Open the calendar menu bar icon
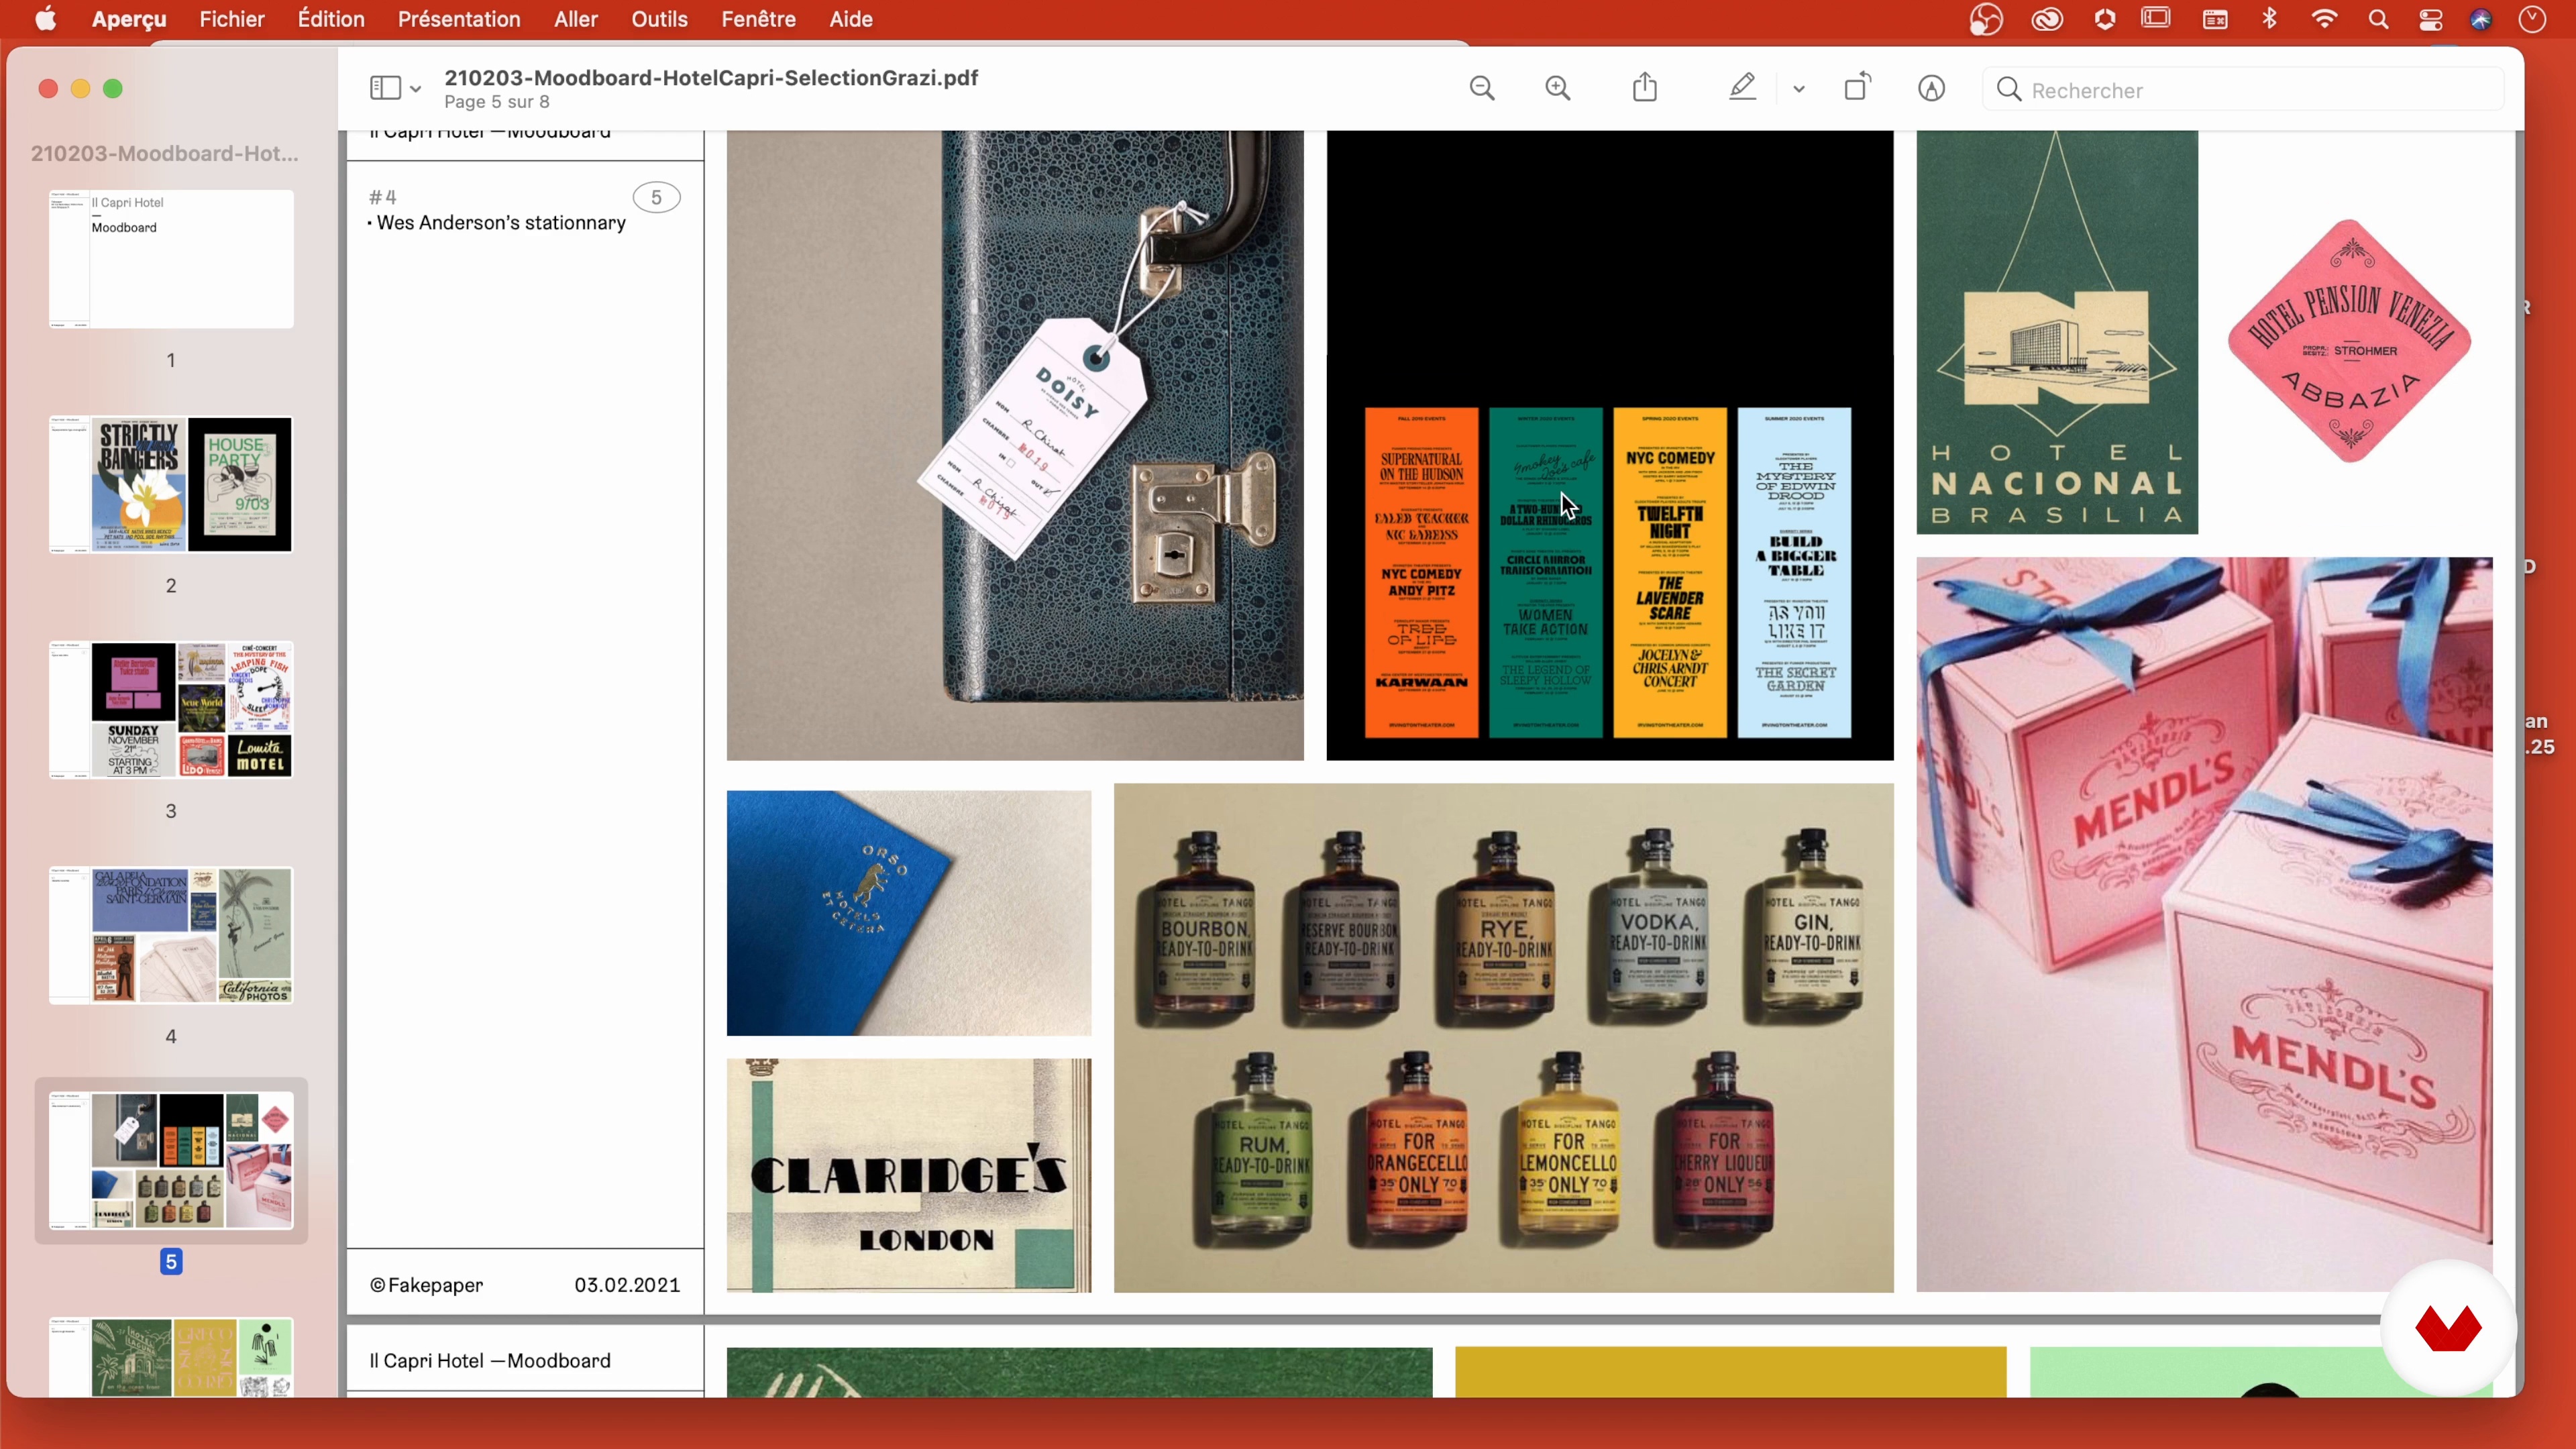The width and height of the screenshot is (2576, 1449). 2215,19
